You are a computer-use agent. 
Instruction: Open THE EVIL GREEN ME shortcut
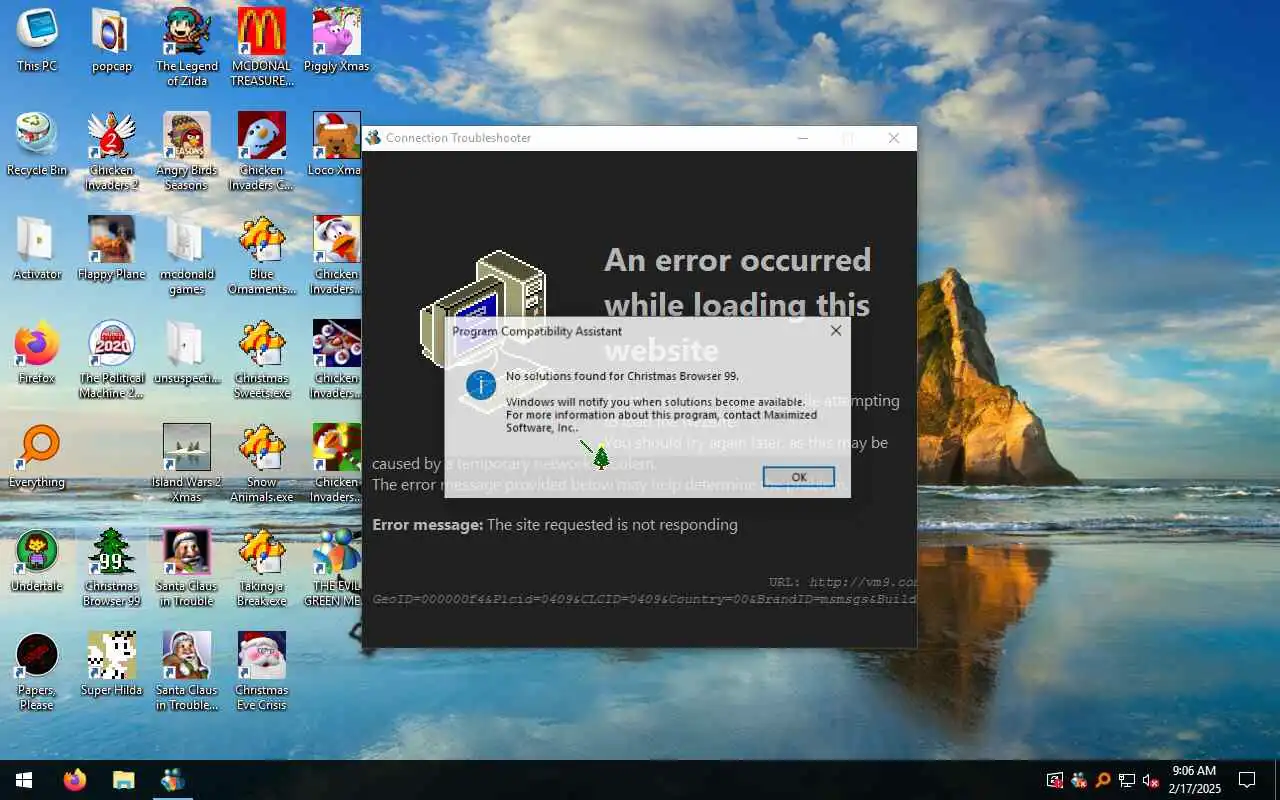335,567
